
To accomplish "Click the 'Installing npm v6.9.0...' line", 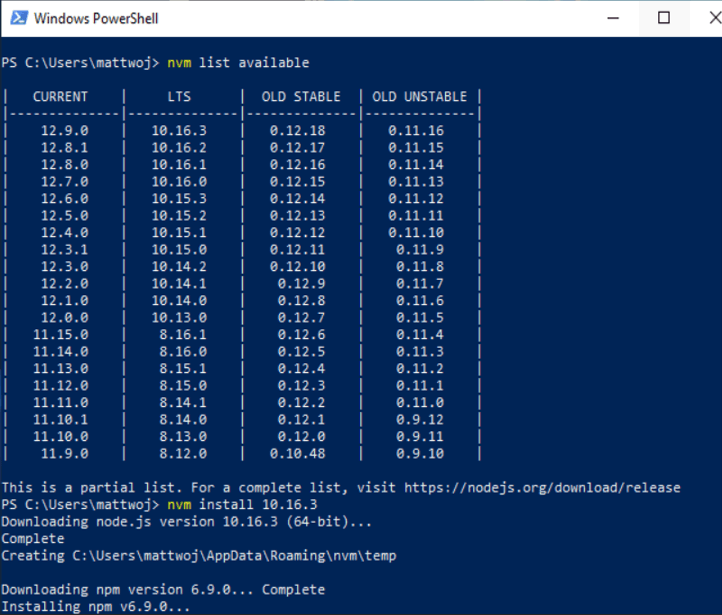I will click(x=96, y=607).
